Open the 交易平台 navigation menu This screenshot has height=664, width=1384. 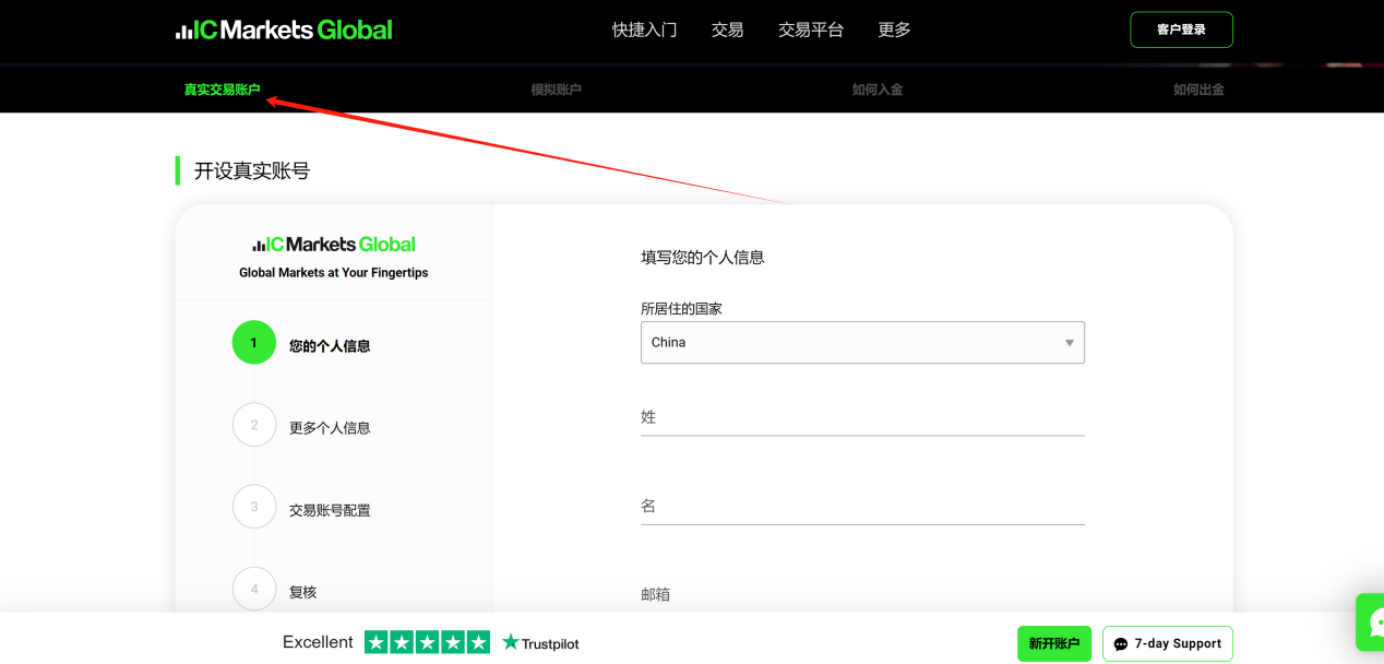click(811, 30)
